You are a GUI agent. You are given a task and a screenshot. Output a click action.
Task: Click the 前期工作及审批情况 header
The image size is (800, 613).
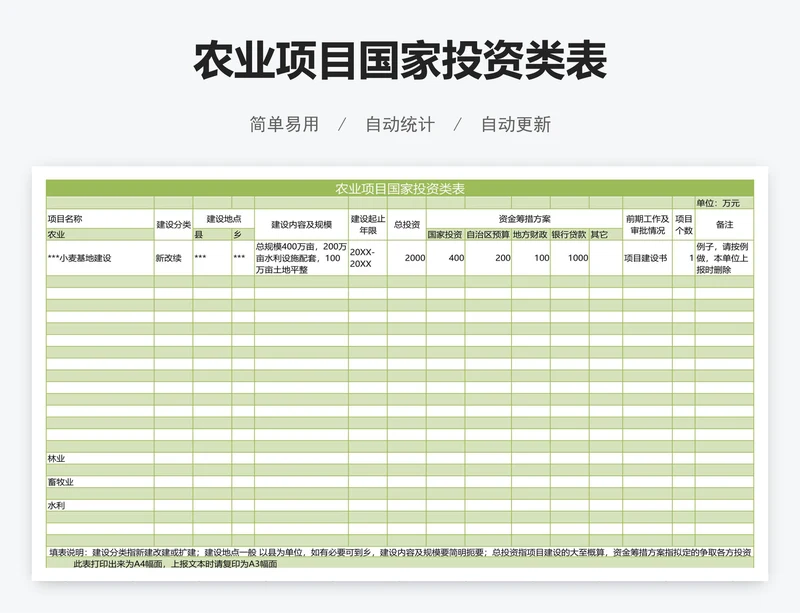tap(647, 225)
